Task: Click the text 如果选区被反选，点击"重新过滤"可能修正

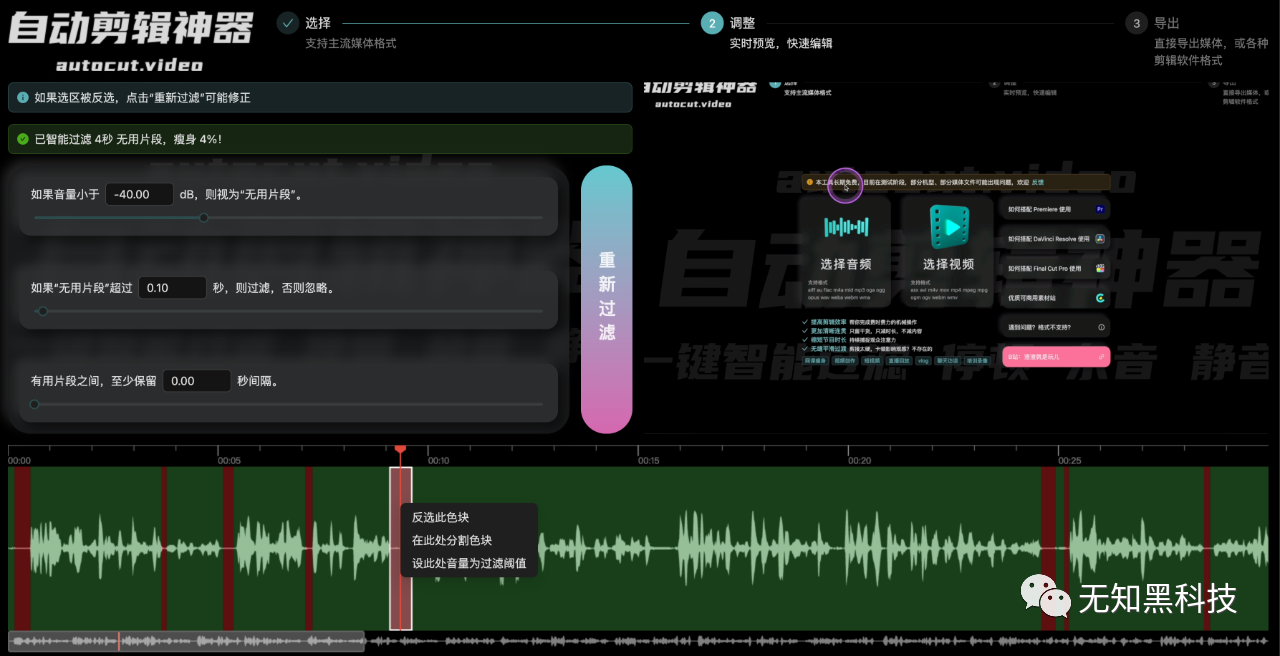Action: pos(142,98)
